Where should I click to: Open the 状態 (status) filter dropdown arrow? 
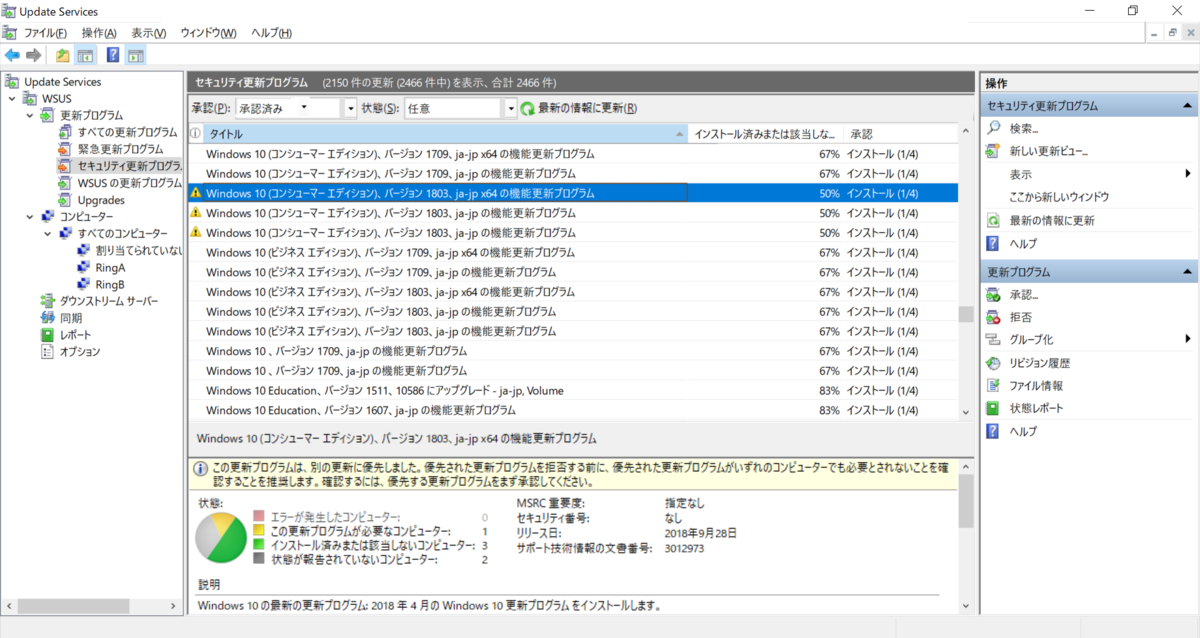tap(511, 108)
